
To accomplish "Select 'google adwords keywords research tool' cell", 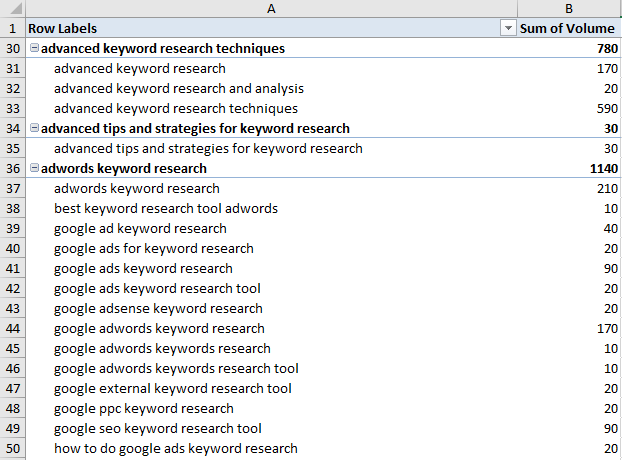I will click(271, 368).
